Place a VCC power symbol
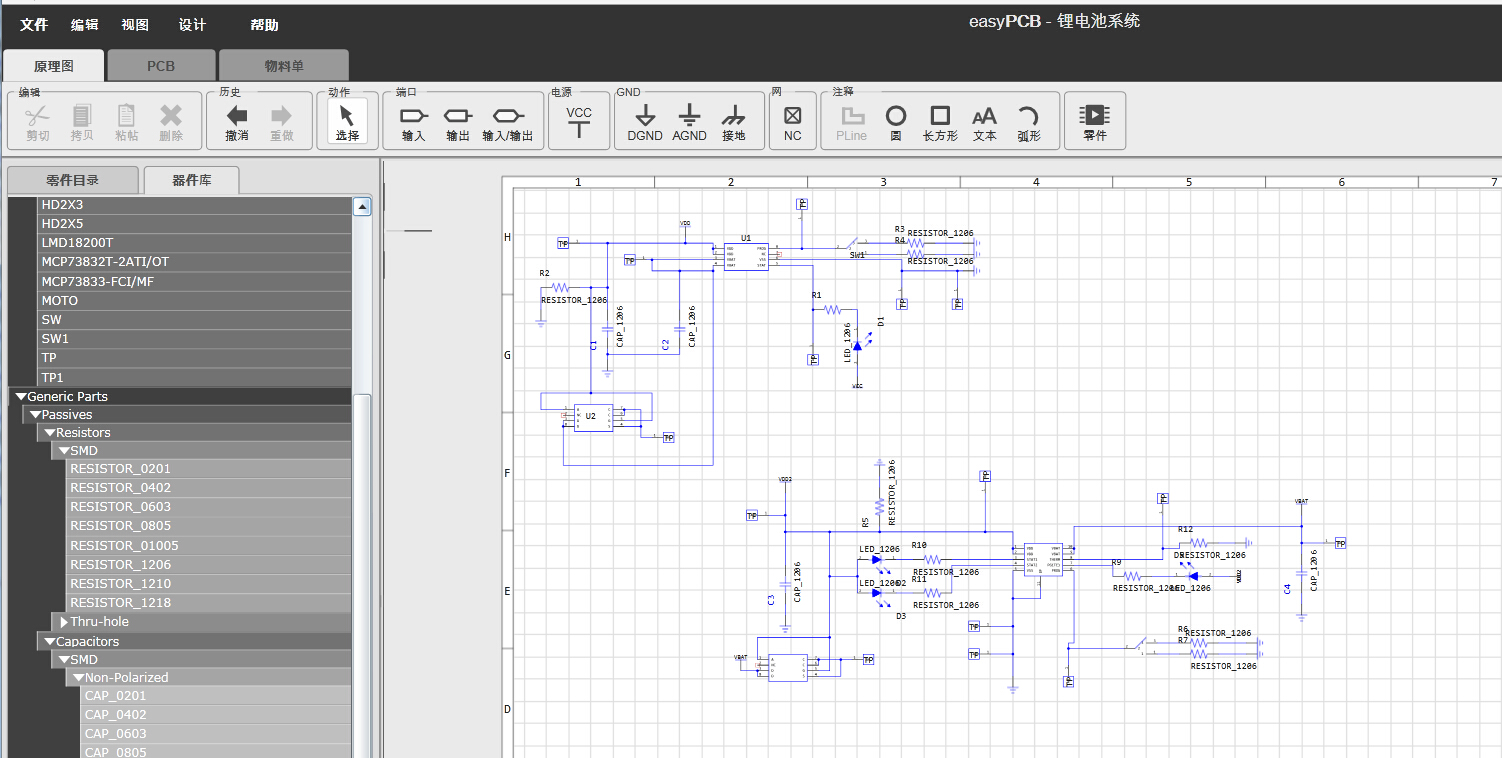Image resolution: width=1502 pixels, height=758 pixels. pyautogui.click(x=579, y=121)
